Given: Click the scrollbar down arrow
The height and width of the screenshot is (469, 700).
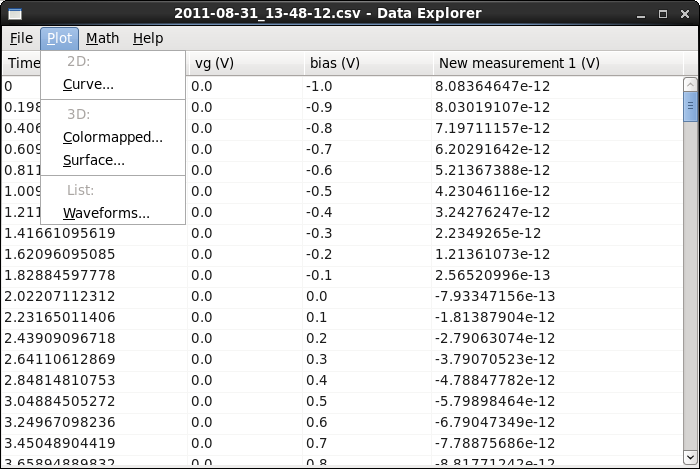Looking at the screenshot, I should [690, 457].
